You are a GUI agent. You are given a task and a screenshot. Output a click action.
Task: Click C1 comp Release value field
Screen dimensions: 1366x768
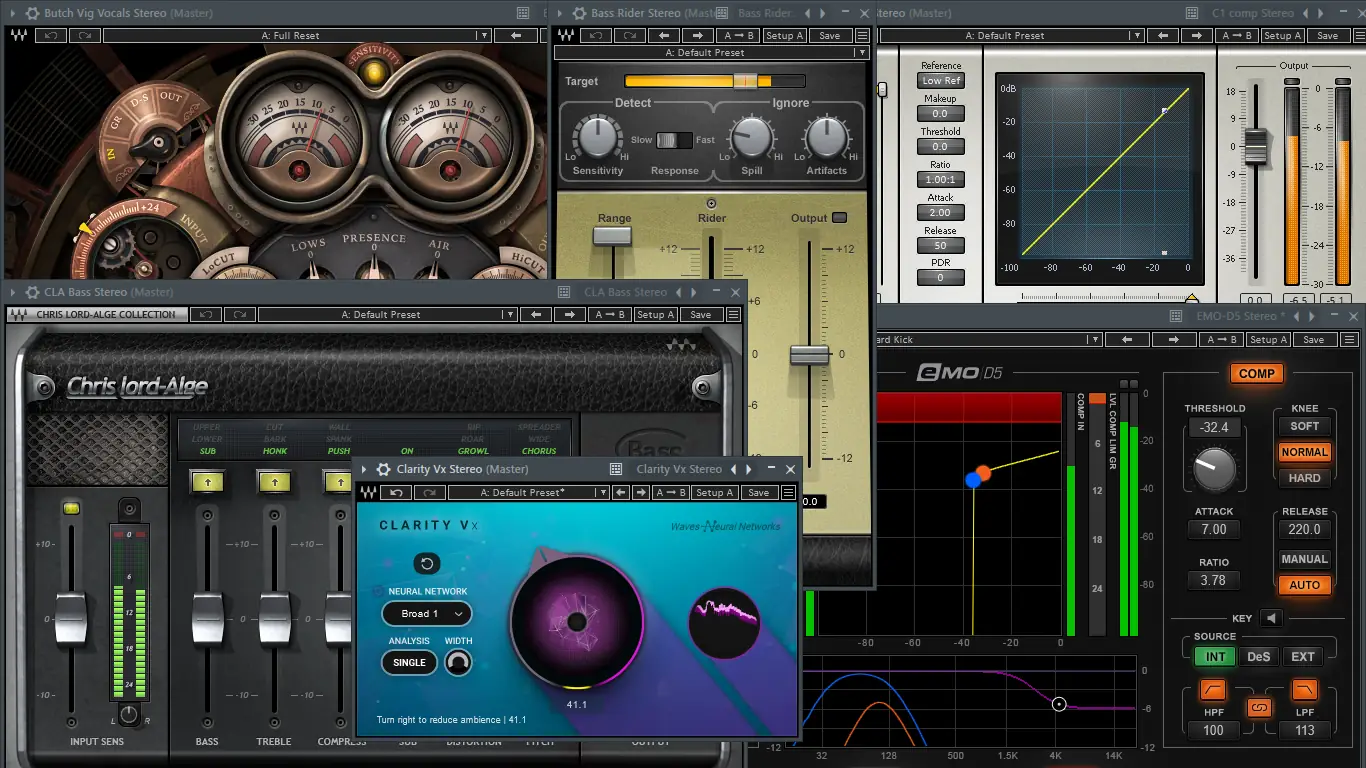(x=941, y=246)
